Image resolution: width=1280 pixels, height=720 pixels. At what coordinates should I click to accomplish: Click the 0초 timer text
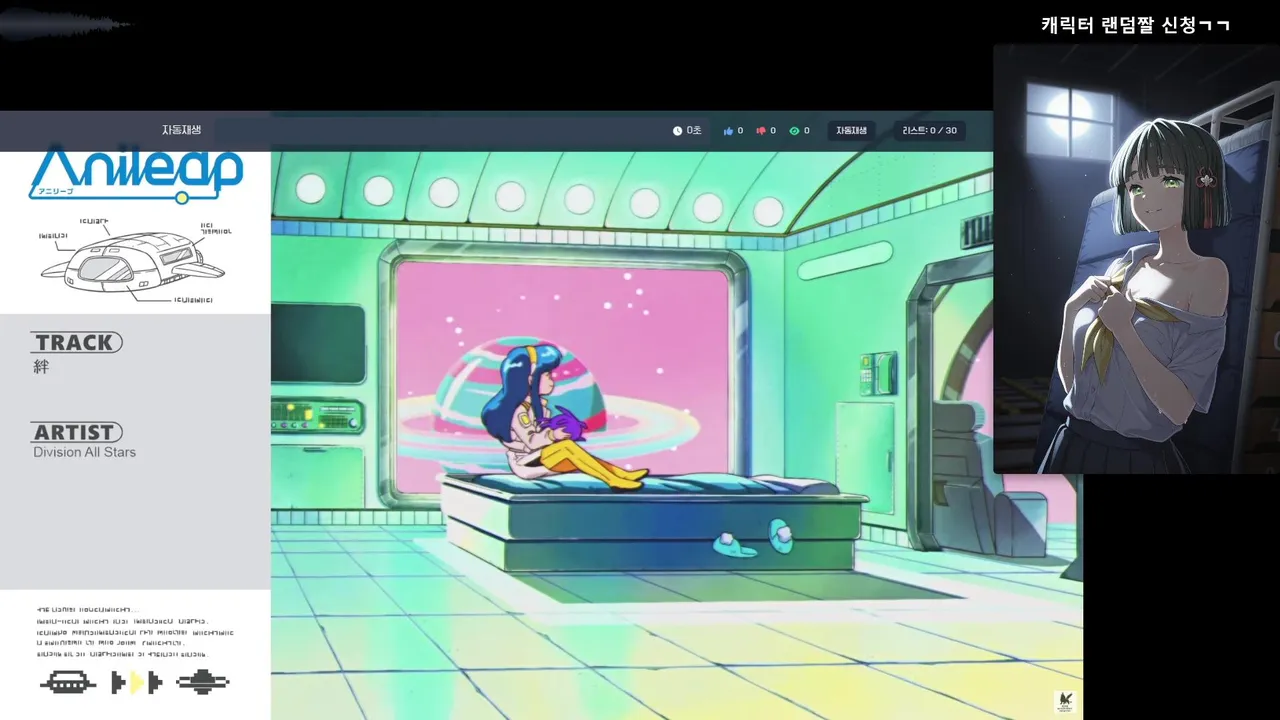694,131
